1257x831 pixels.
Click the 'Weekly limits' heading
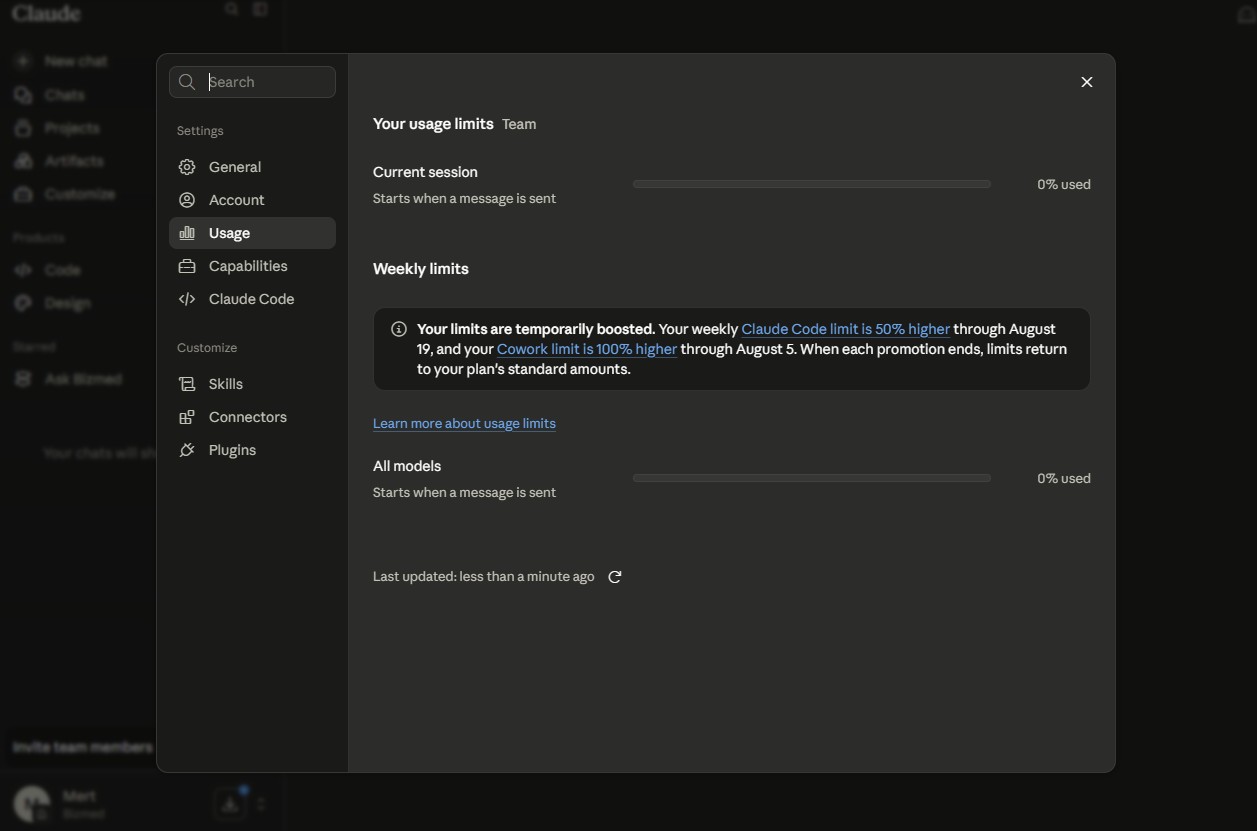coord(421,269)
